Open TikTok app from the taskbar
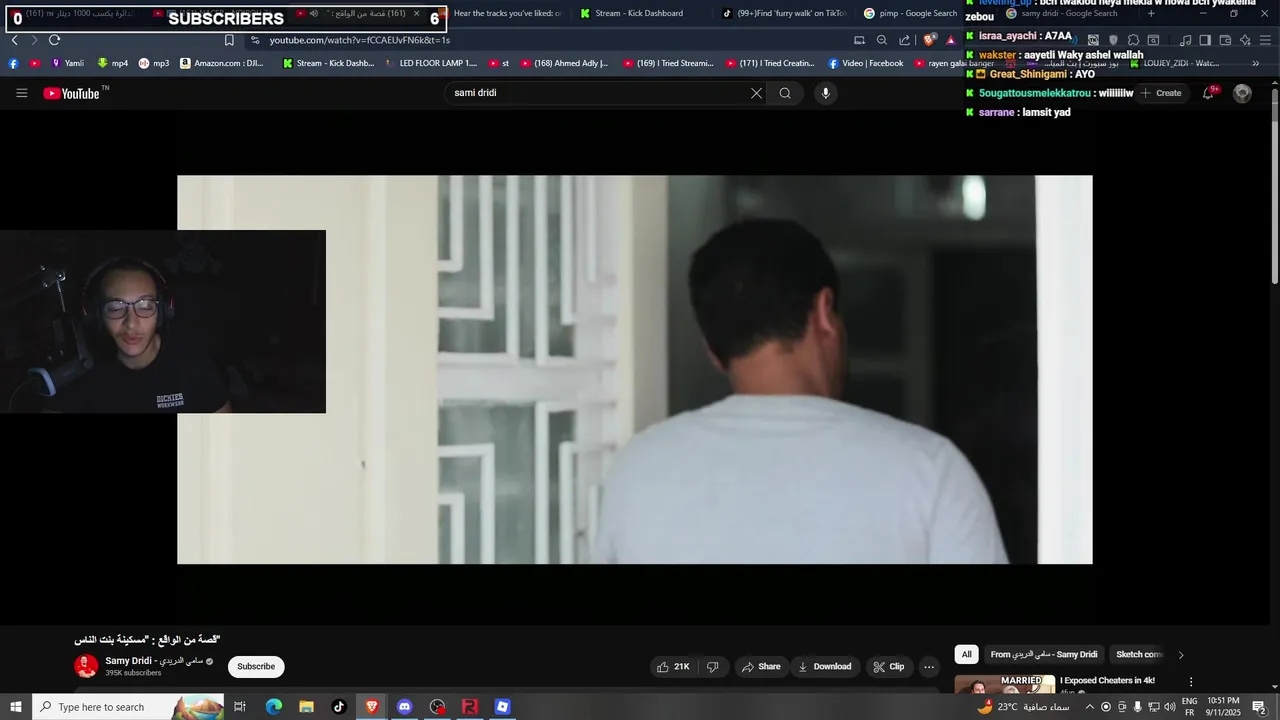Viewport: 1280px width, 720px height. [x=339, y=707]
